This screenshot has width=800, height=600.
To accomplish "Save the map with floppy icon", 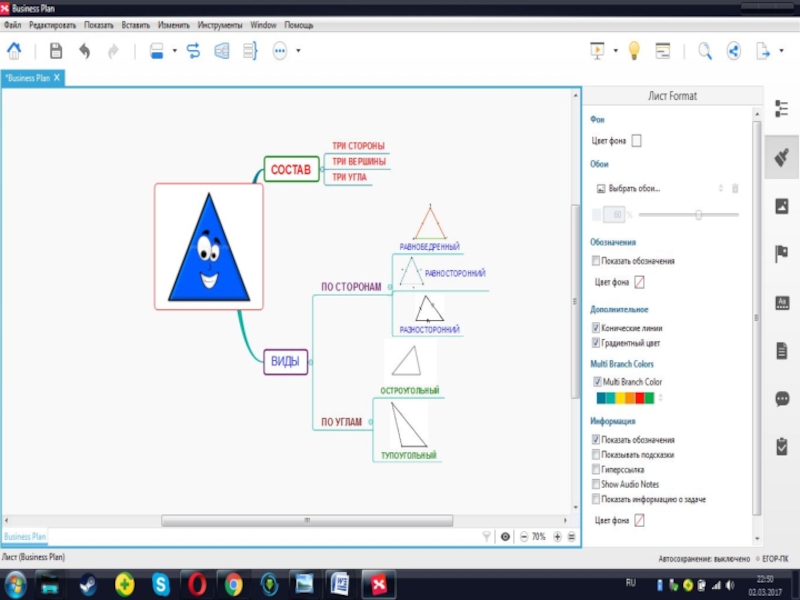I will (56, 51).
